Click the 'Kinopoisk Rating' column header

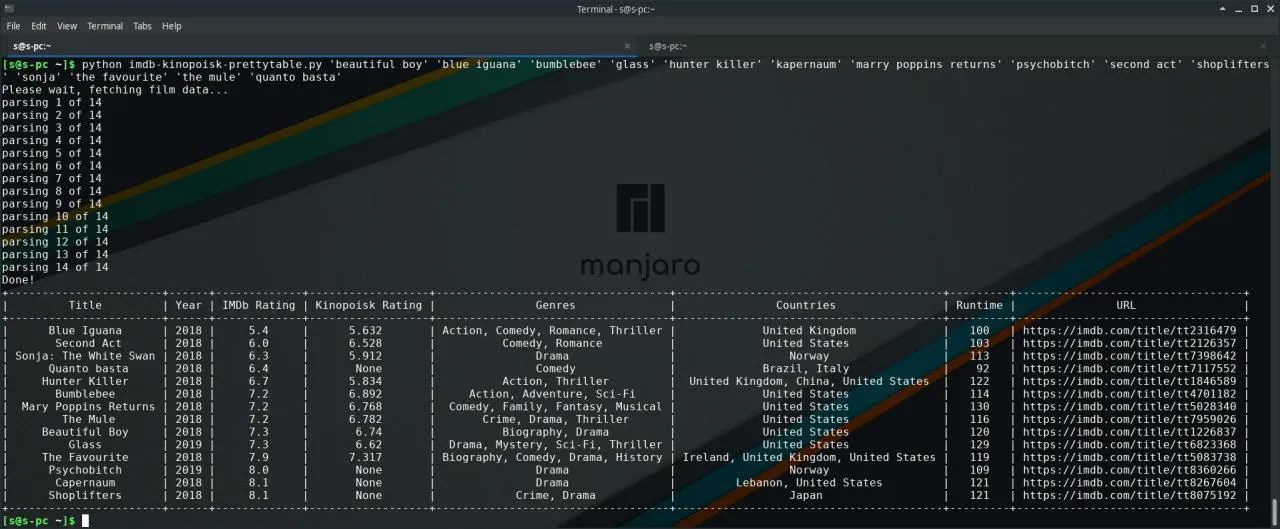pyautogui.click(x=368, y=306)
